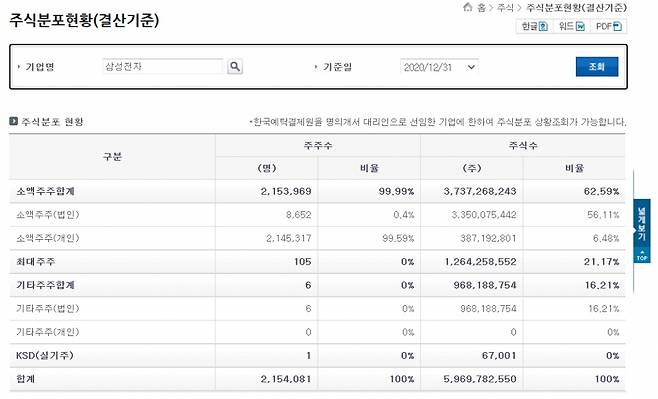Click the 주주수 column header

point(318,146)
